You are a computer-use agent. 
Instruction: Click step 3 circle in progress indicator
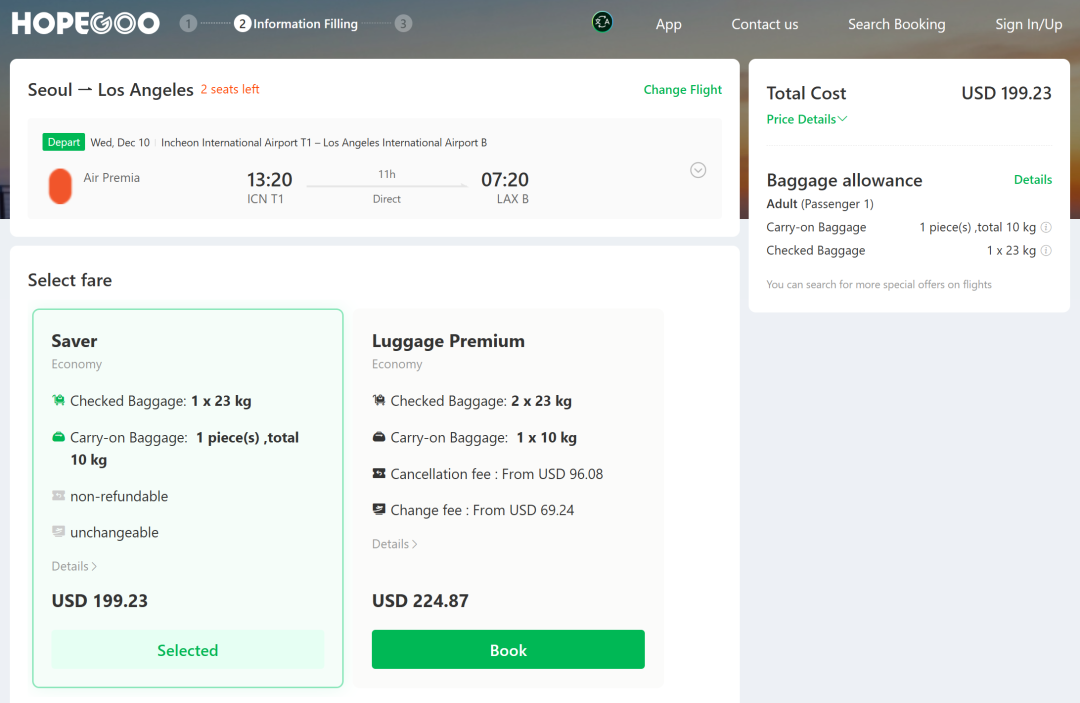click(403, 24)
